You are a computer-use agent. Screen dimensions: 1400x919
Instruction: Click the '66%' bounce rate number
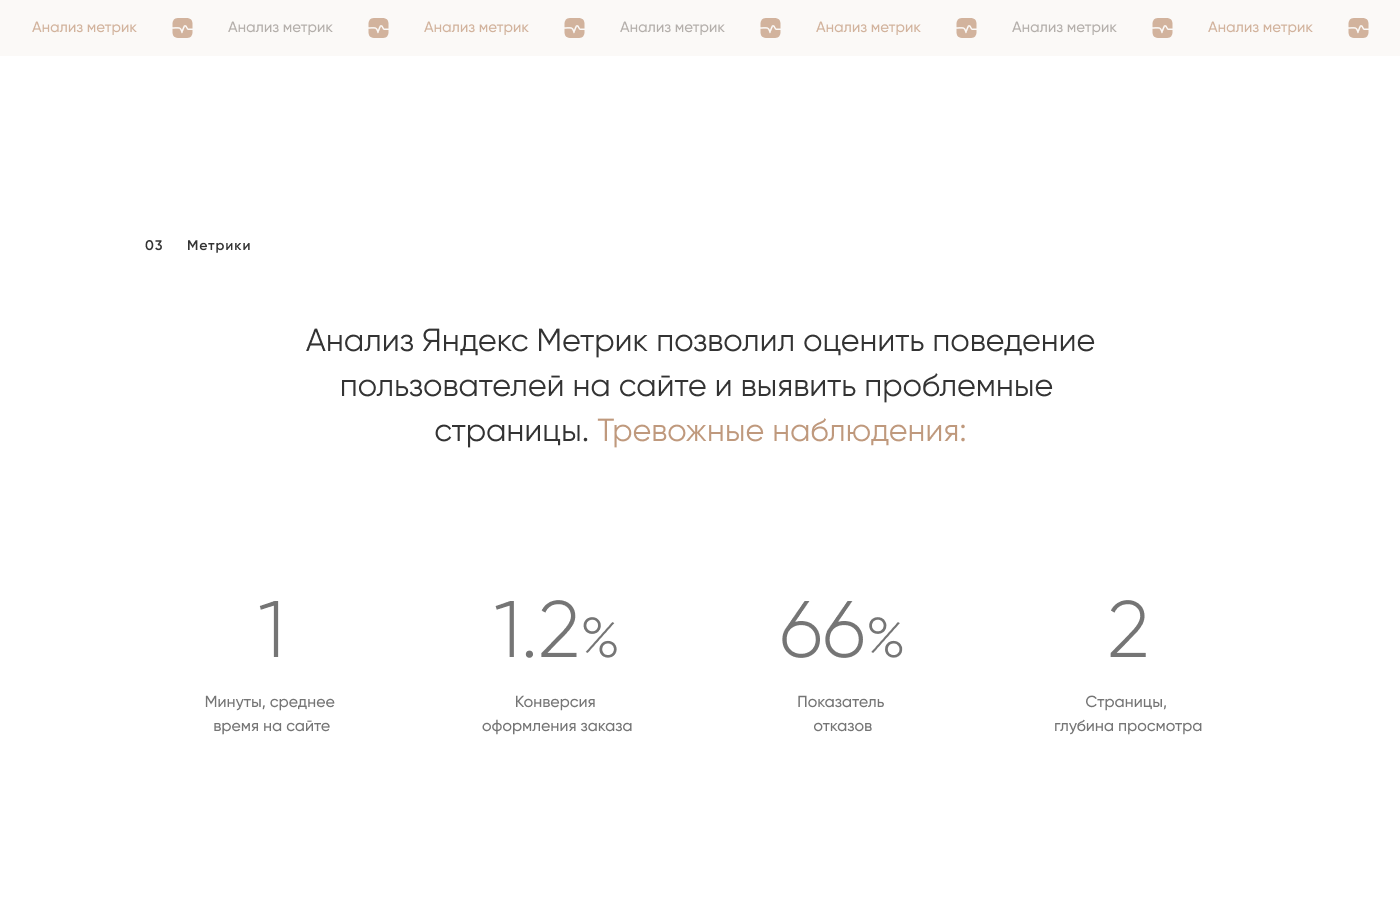841,630
